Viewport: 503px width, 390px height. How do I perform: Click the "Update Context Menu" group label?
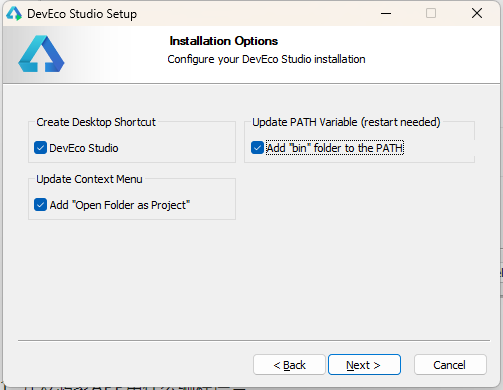[x=89, y=179]
